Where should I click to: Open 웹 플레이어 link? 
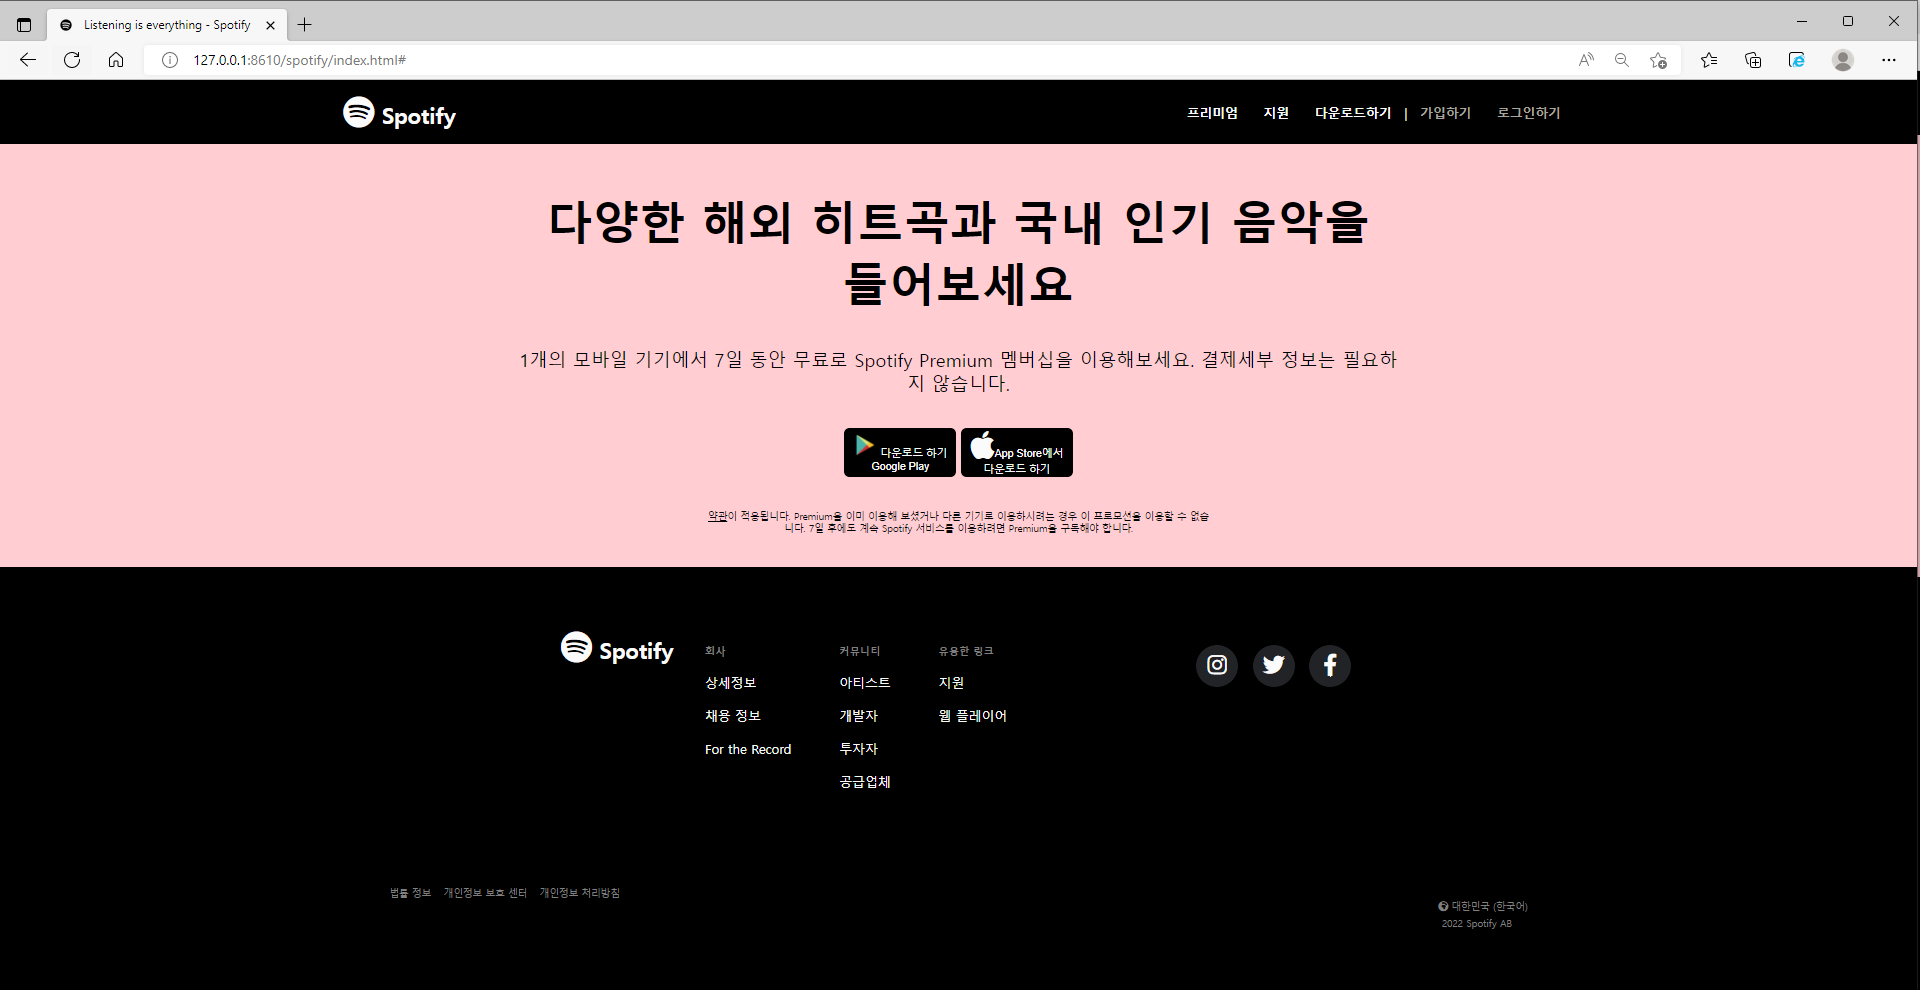[972, 716]
